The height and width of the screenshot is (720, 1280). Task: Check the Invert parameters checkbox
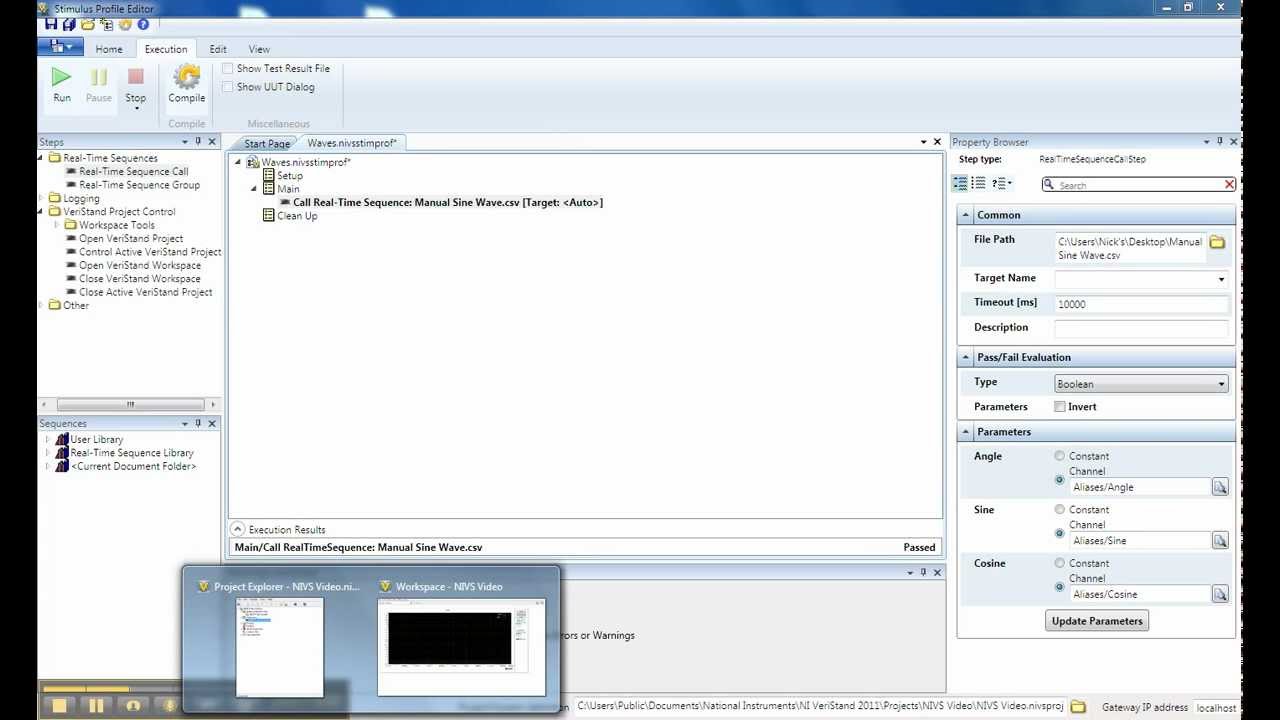(1060, 407)
